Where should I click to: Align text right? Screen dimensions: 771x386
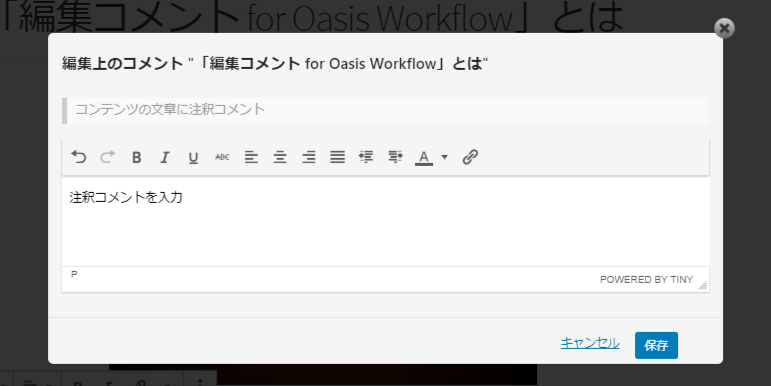point(309,157)
